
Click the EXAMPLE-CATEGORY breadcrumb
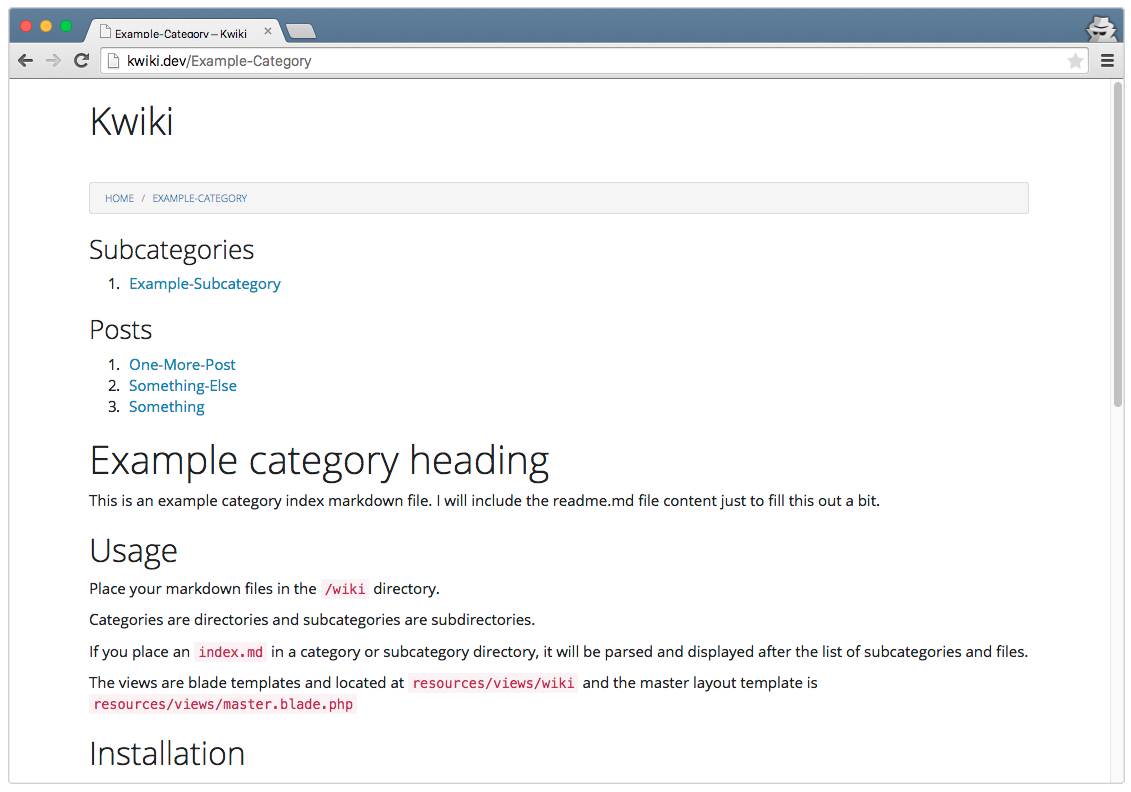[199, 198]
